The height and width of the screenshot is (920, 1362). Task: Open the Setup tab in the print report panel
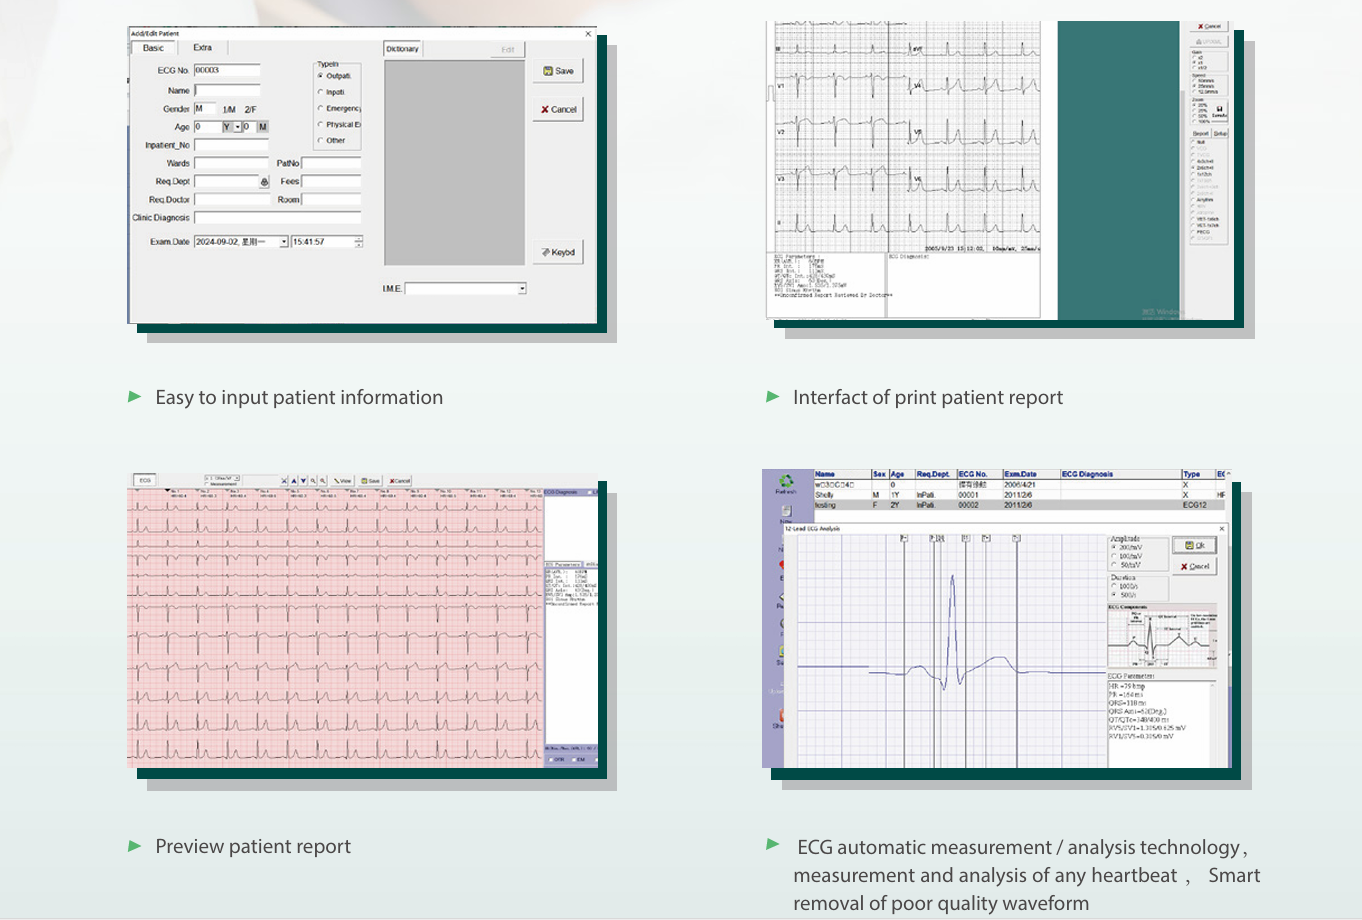pos(1221,133)
